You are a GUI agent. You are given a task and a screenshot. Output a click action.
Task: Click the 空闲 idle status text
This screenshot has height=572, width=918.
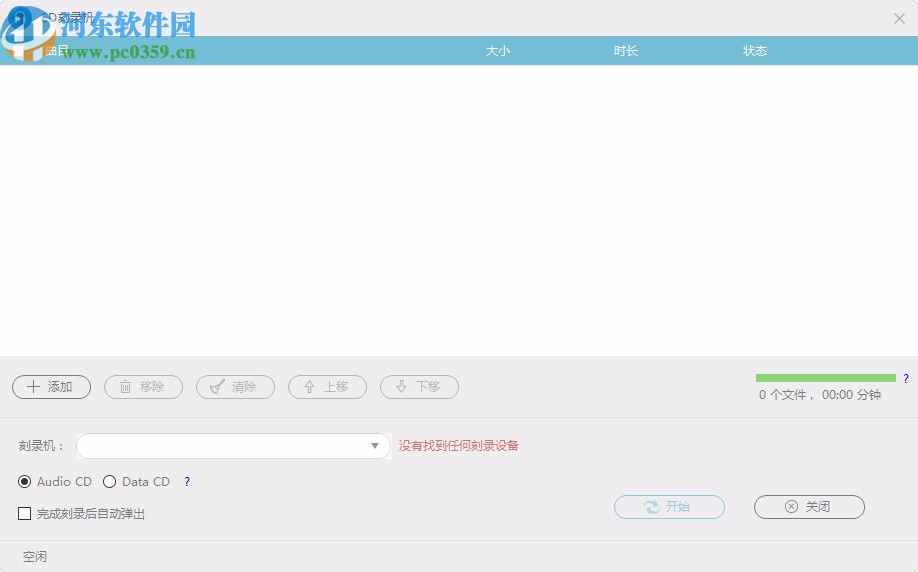[35, 557]
